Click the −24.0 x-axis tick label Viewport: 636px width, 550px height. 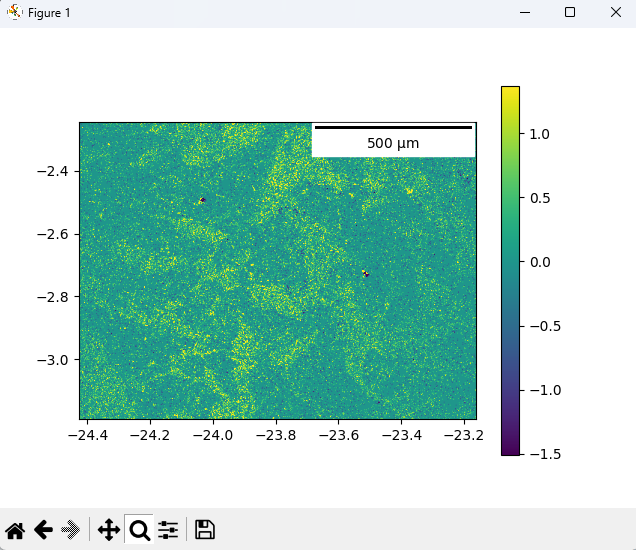(213, 435)
